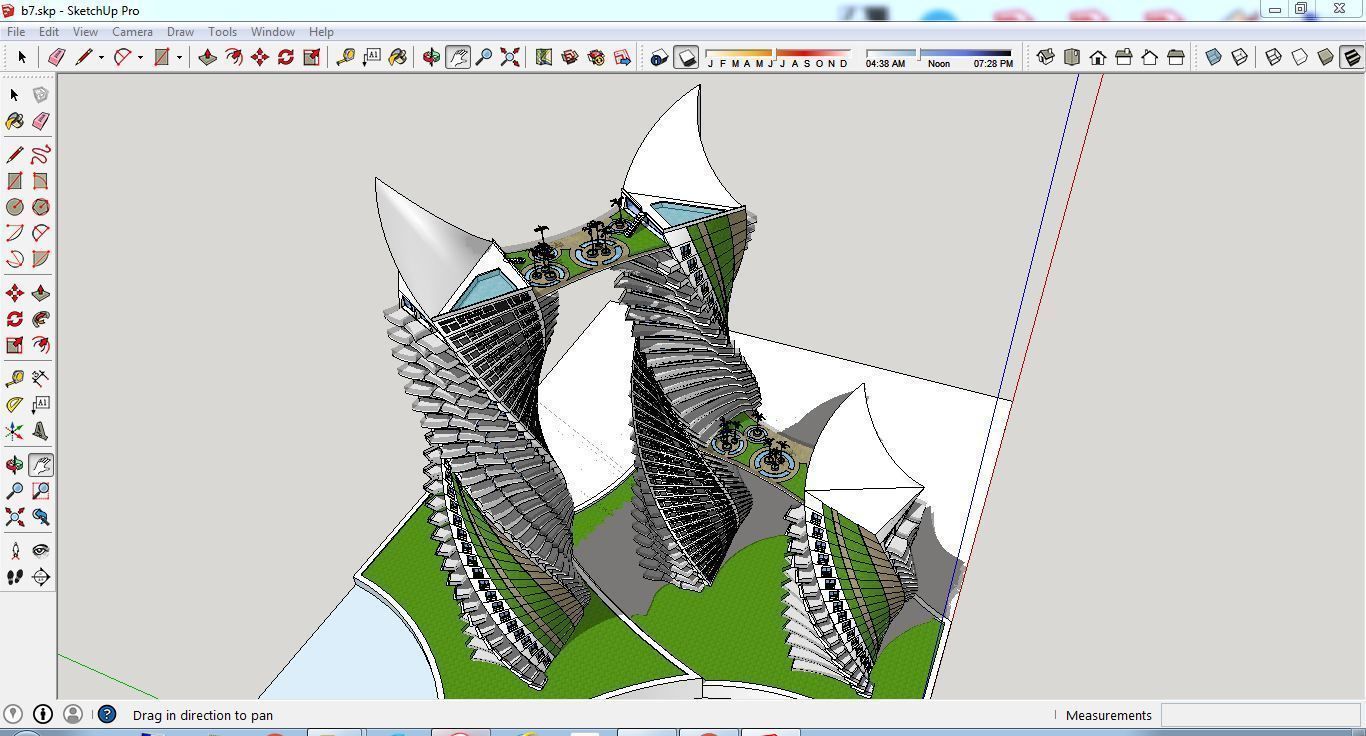Select the Polygon tool in left toolbar
Screen dimensions: 1366x736
pos(41,207)
